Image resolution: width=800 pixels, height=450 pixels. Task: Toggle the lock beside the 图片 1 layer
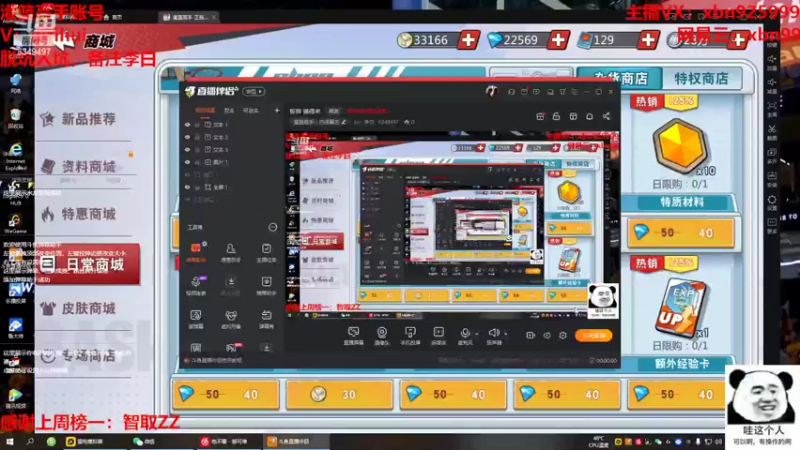coord(197,162)
